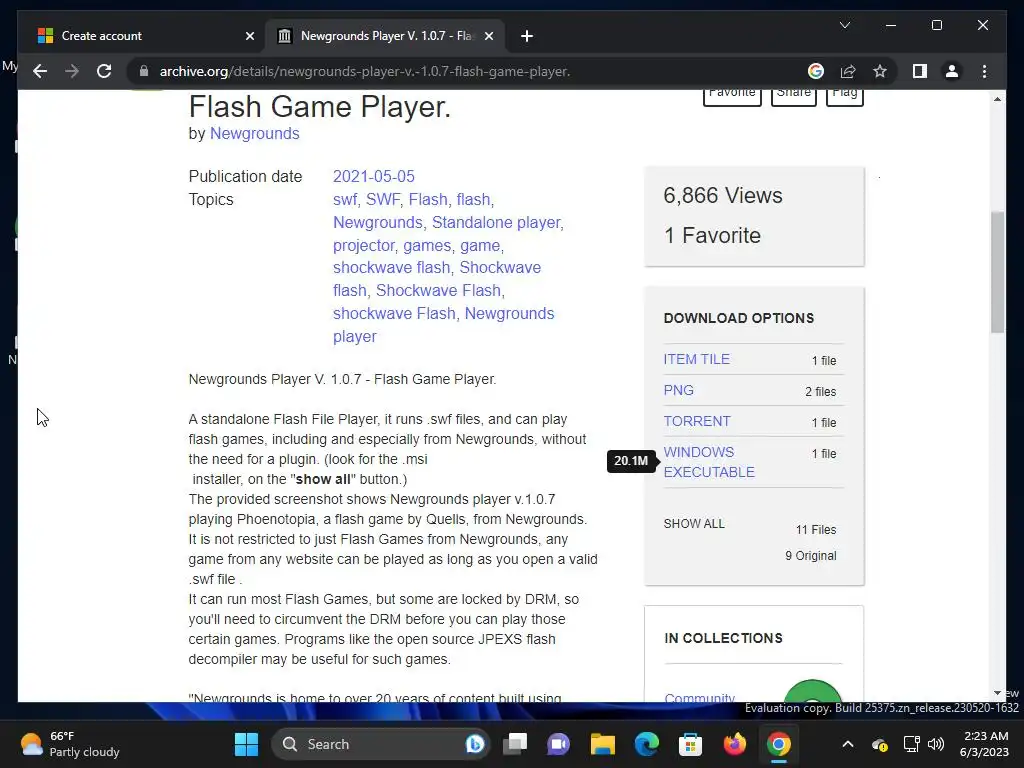Screen dimensions: 1024x768
Task: Open weather widget showing 66°F
Action: coord(70,744)
